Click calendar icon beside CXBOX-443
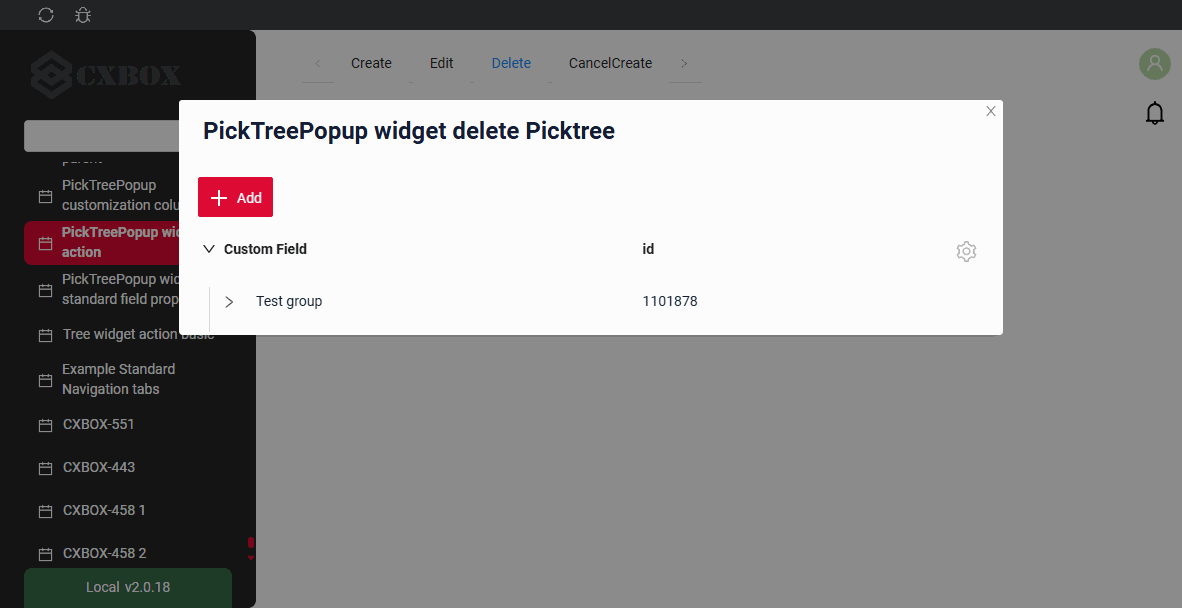The width and height of the screenshot is (1182, 608). tap(45, 469)
